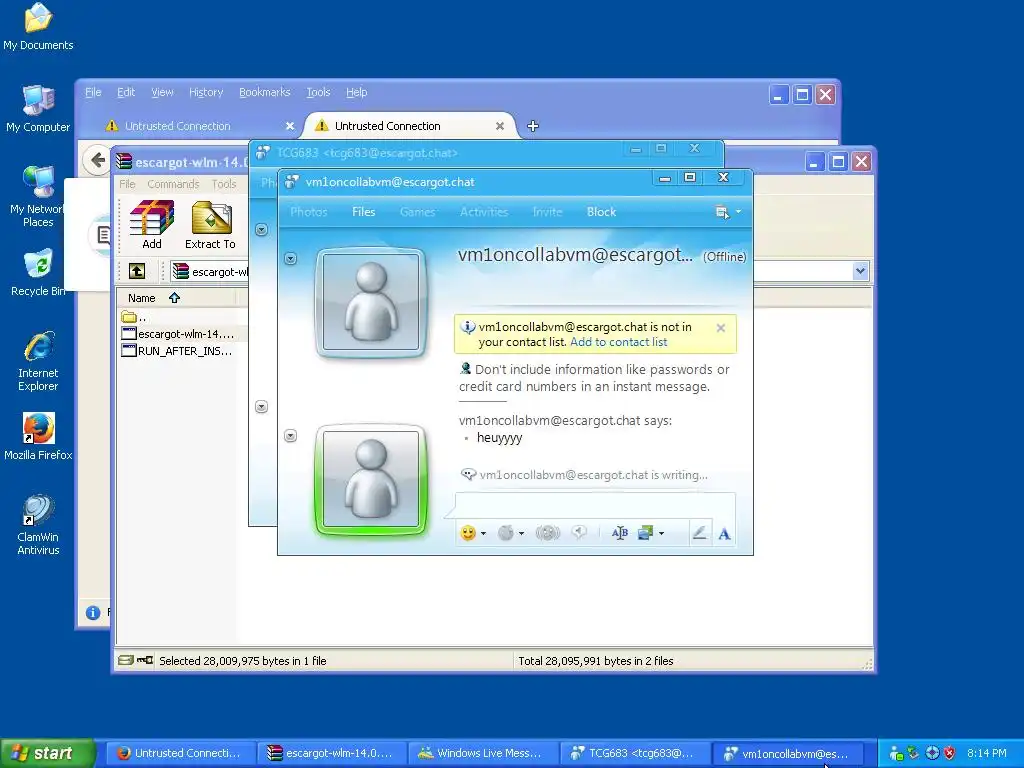This screenshot has width=1024, height=768.
Task: Open the WinRAR File menu
Action: 127,184
